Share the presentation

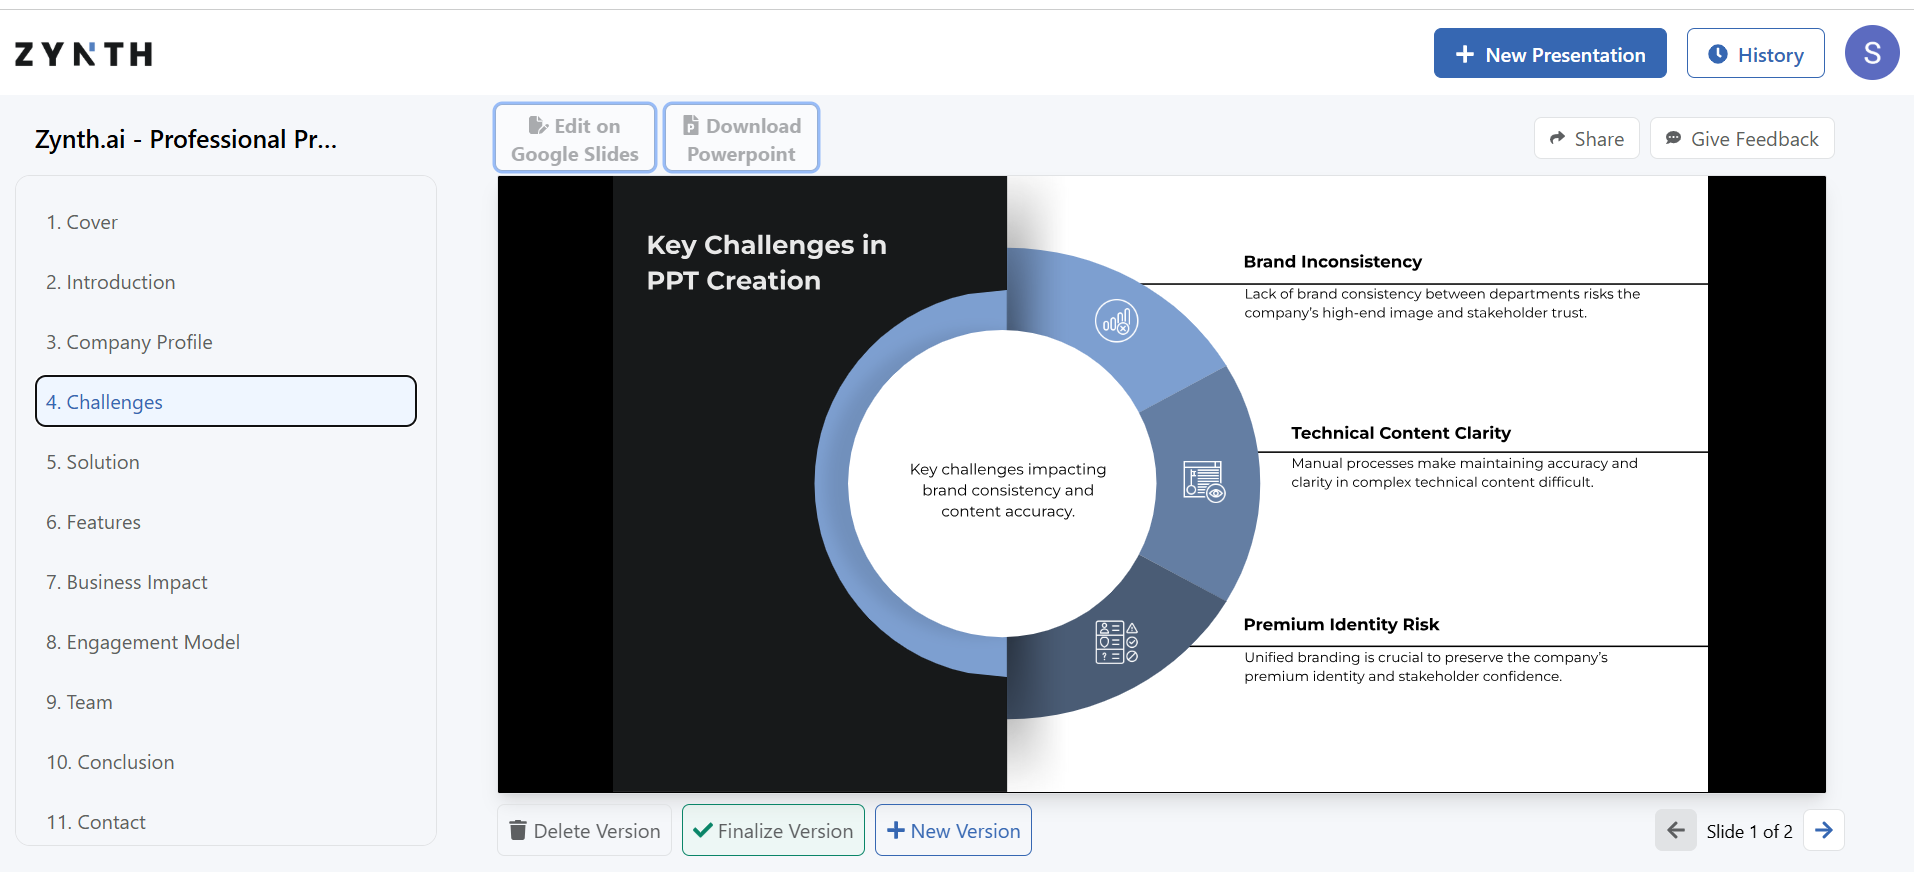(x=1586, y=139)
